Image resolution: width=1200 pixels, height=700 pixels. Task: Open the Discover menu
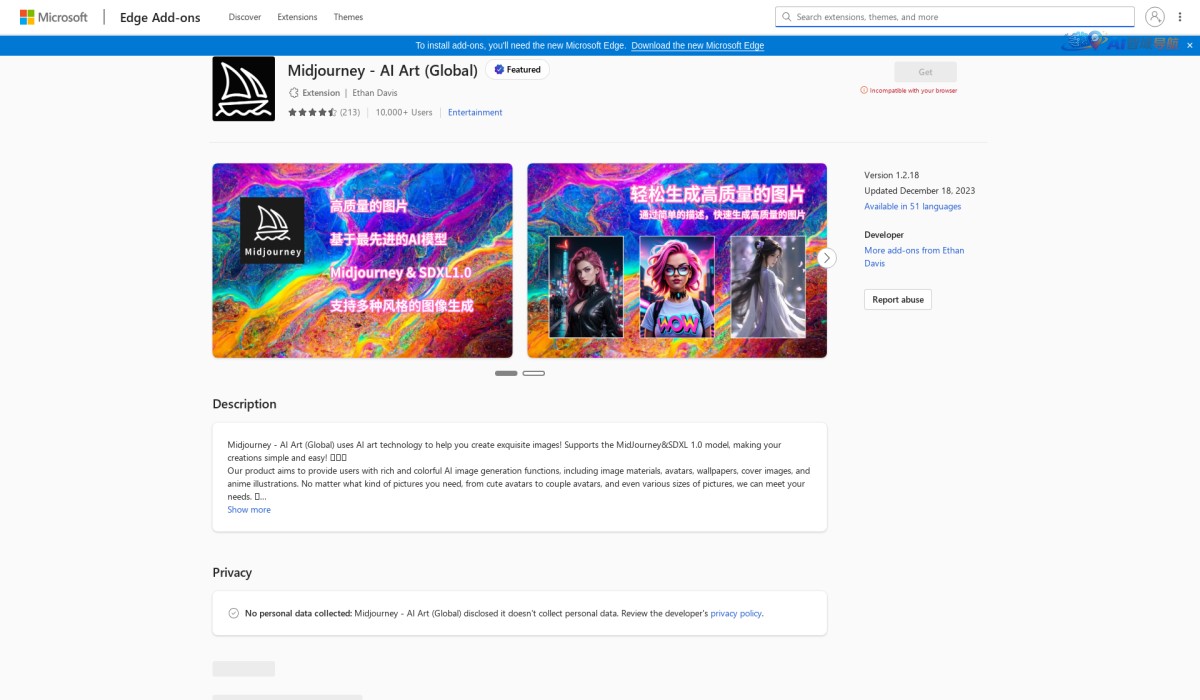[244, 16]
